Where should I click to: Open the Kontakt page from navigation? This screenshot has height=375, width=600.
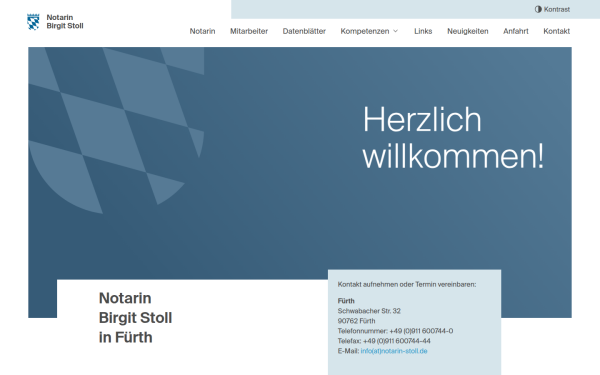556,31
